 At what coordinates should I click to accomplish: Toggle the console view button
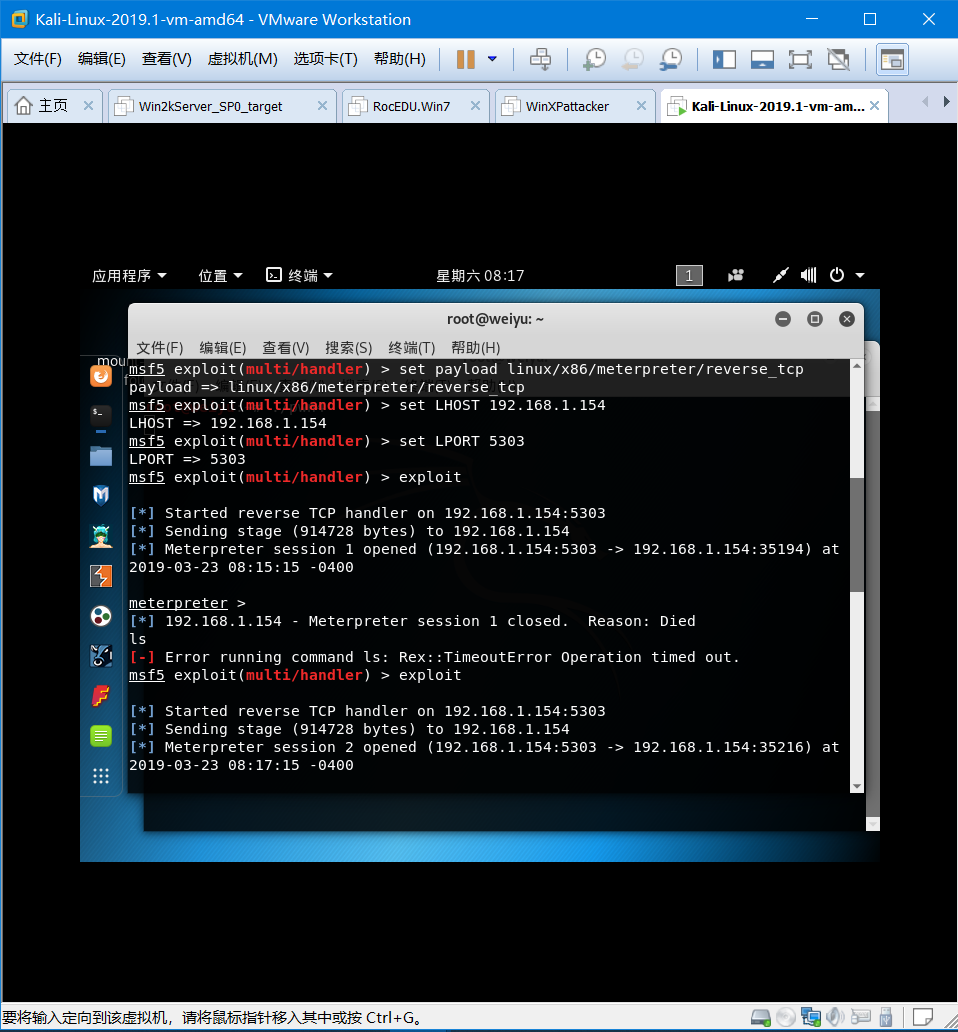(892, 59)
